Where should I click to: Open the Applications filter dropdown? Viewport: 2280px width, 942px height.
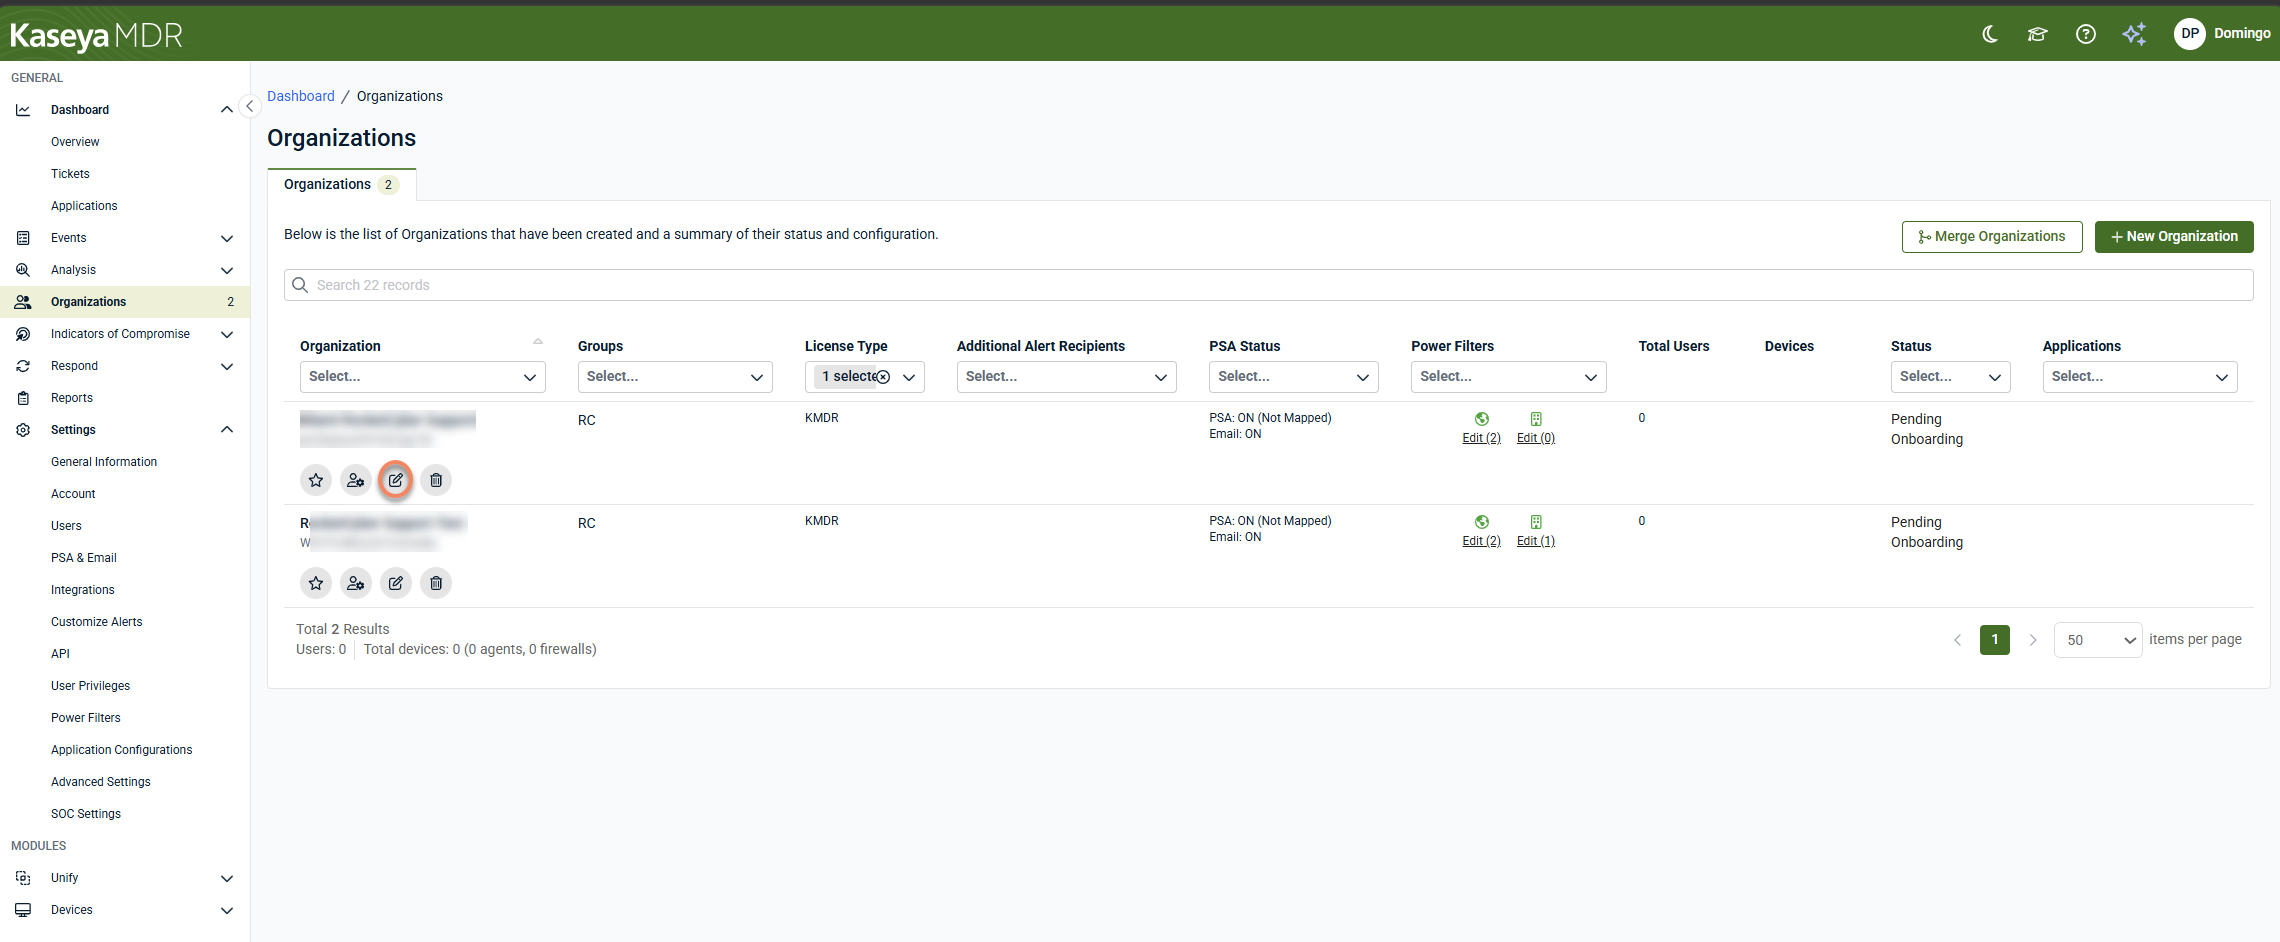point(2140,377)
